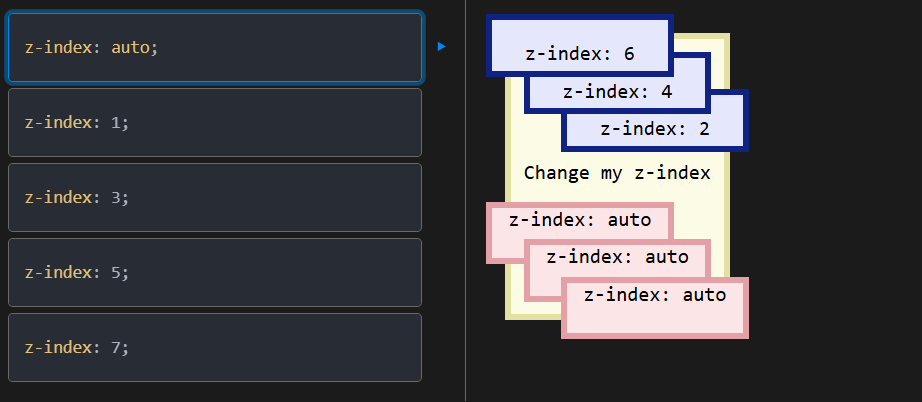
Task: Select the 'z-index: 5;' code option
Action: 215,272
